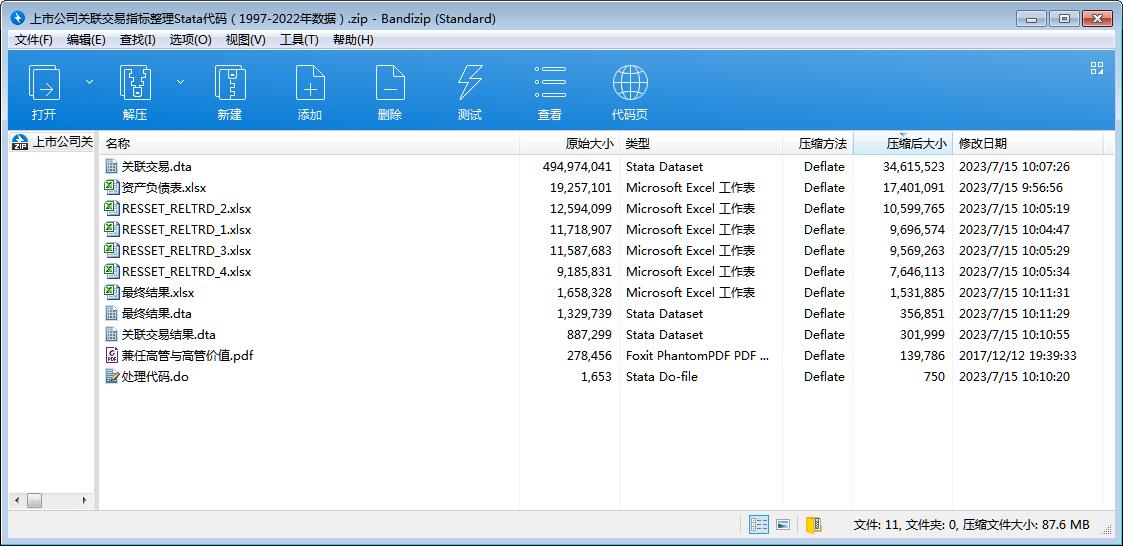1123x546 pixels.
Task: Click the right arrow of tree horizontal scrollbar
Action: tap(85, 500)
